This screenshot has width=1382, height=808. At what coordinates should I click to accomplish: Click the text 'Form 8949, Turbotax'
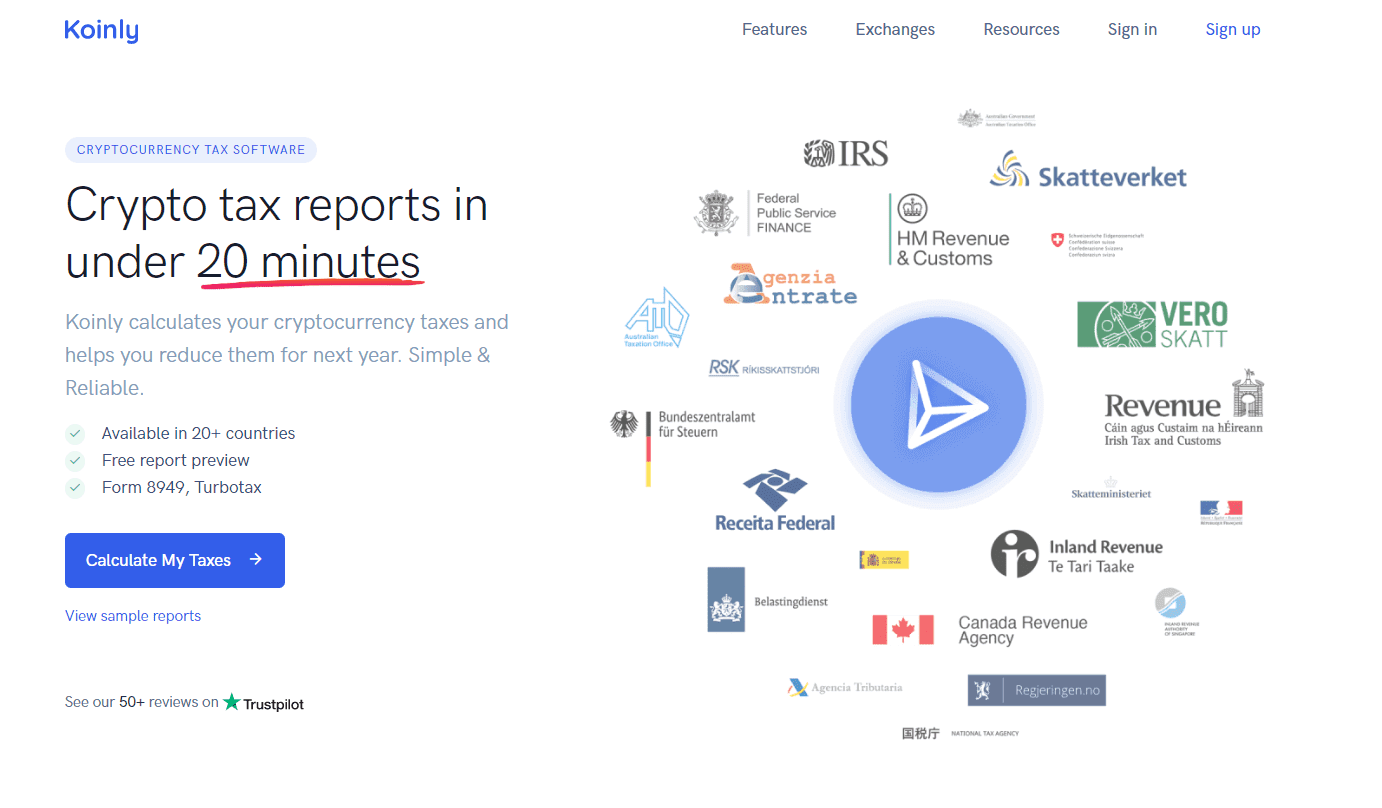point(182,487)
